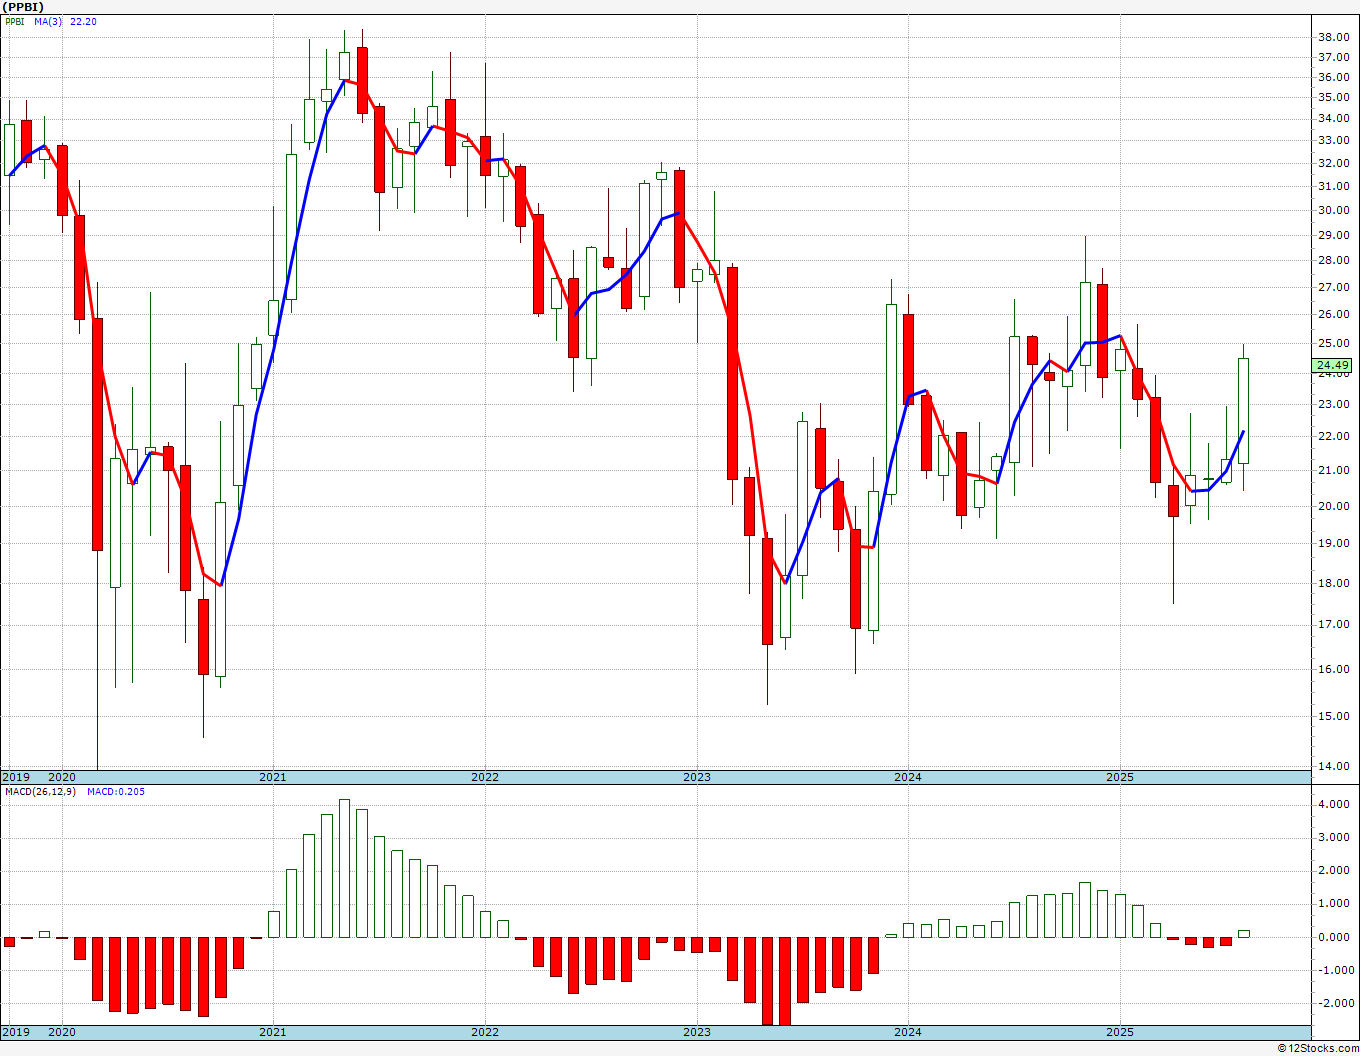Select the 3.000 MACD axis label
The width and height of the screenshot is (1360, 1056).
click(1333, 838)
